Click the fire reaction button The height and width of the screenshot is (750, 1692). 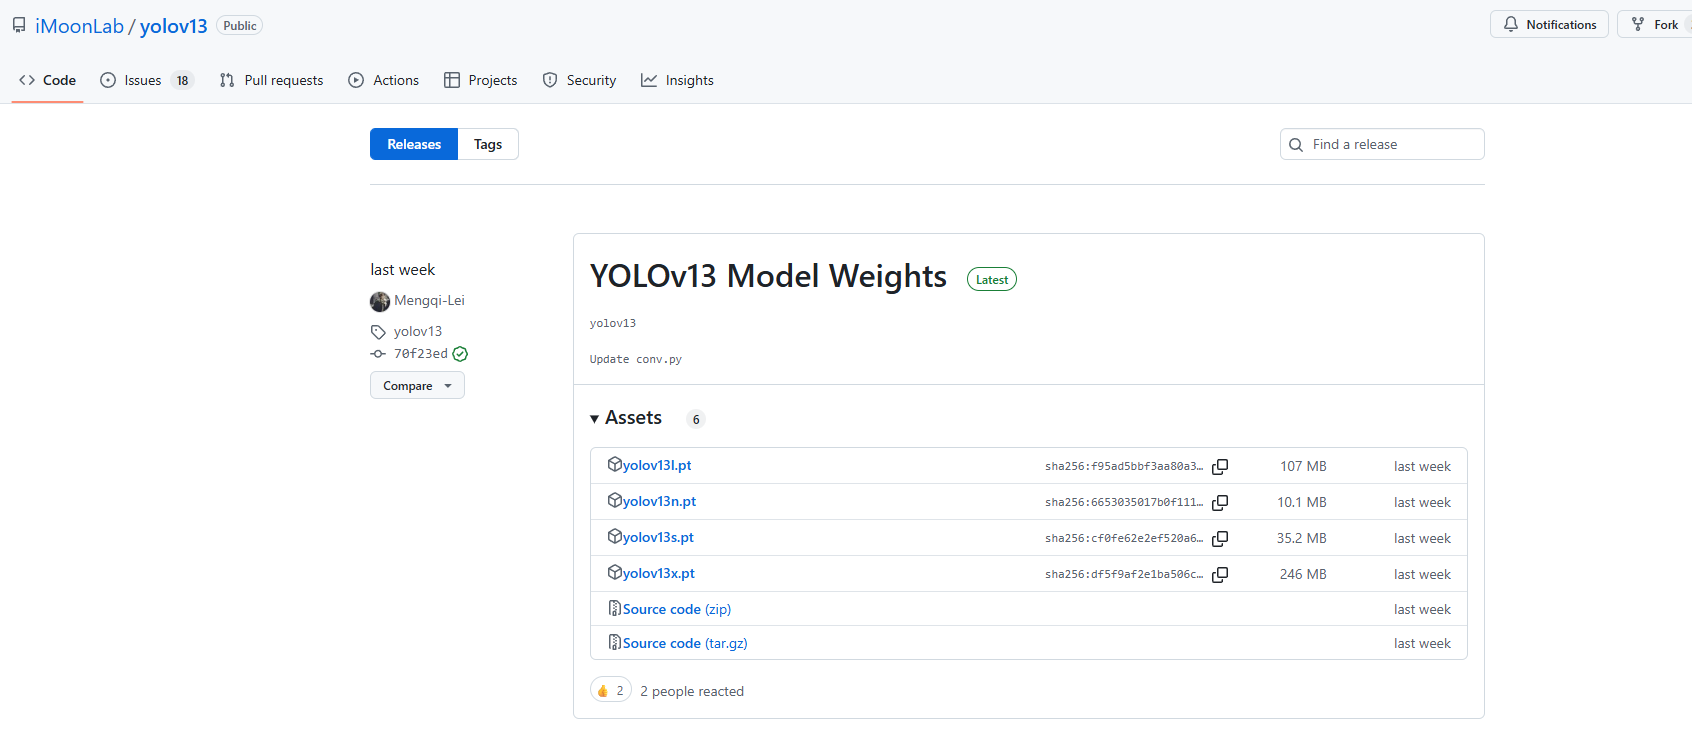click(x=611, y=690)
